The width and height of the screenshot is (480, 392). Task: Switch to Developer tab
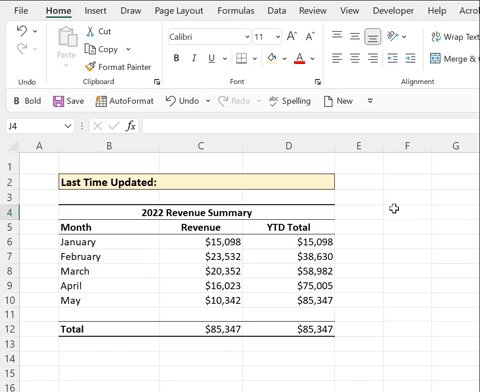pyautogui.click(x=393, y=11)
